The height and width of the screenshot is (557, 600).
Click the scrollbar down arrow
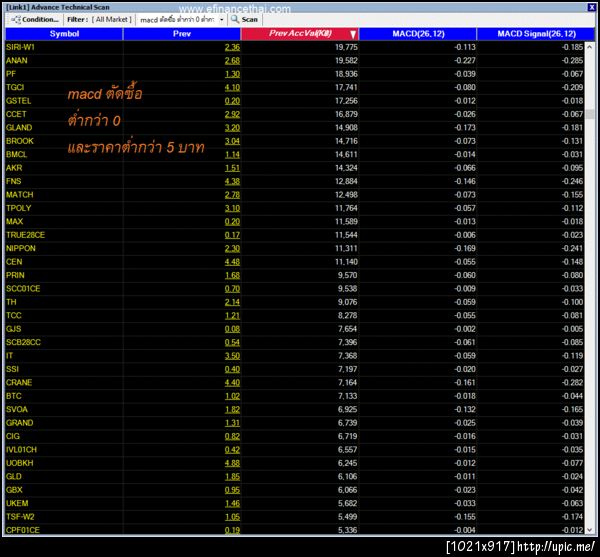pyautogui.click(x=590, y=529)
